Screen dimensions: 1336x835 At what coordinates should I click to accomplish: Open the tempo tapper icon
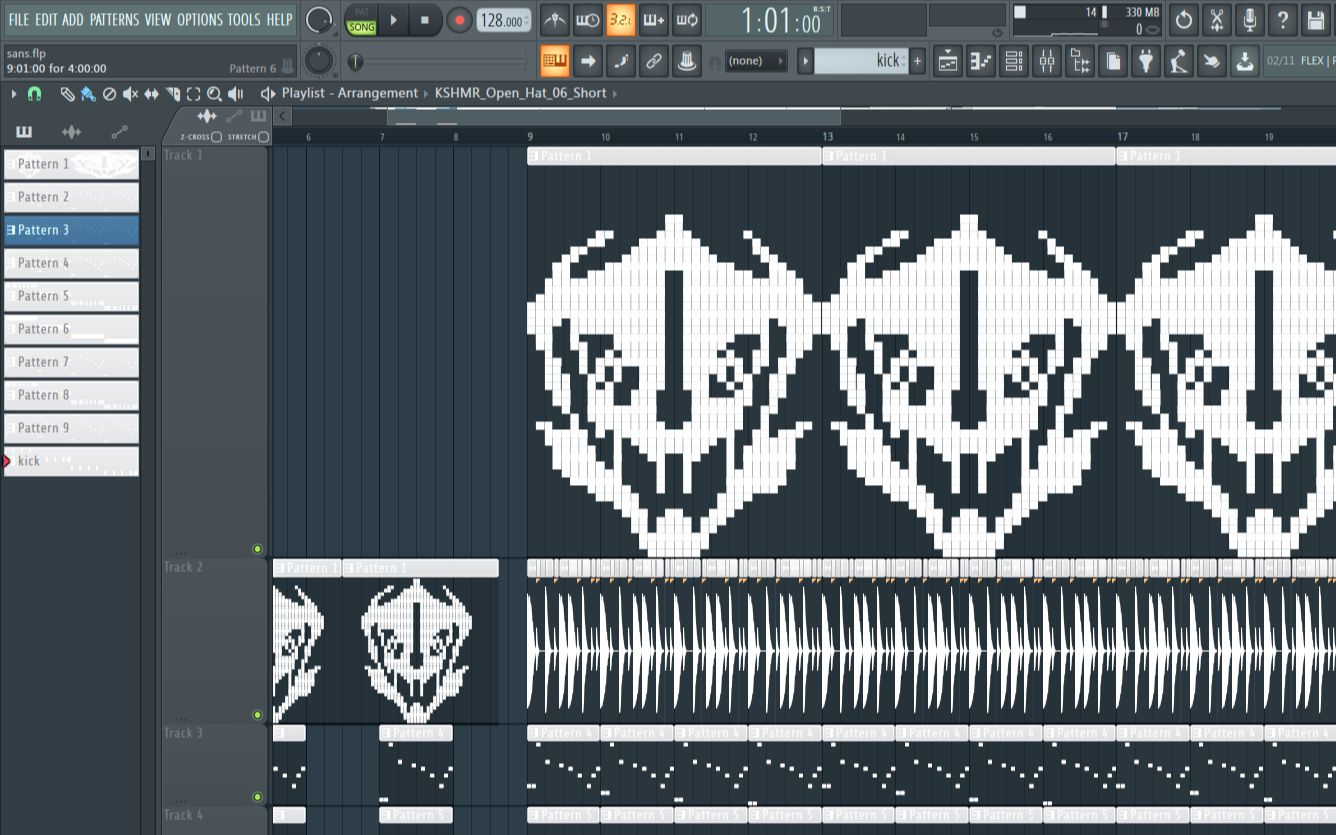pyautogui.click(x=1179, y=61)
